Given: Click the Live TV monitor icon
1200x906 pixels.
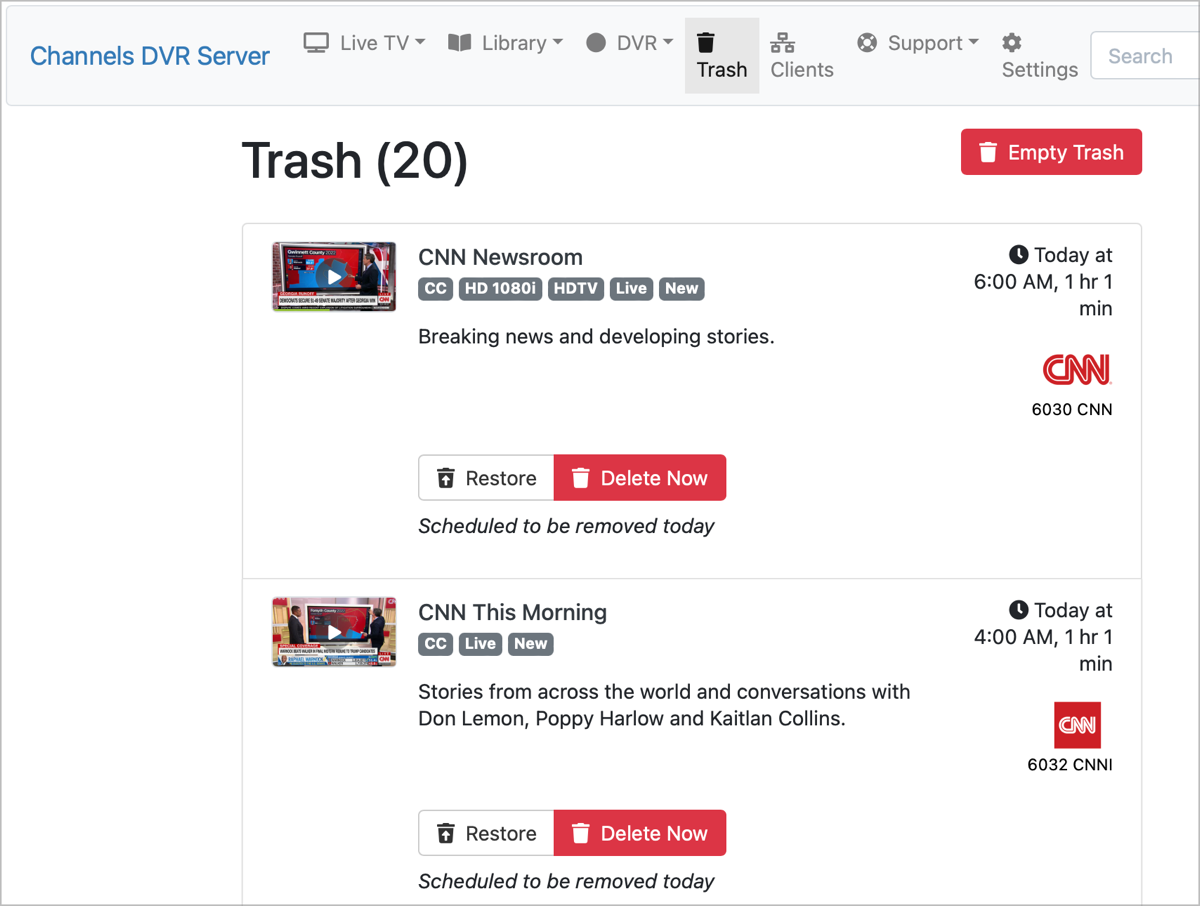Looking at the screenshot, I should [316, 43].
